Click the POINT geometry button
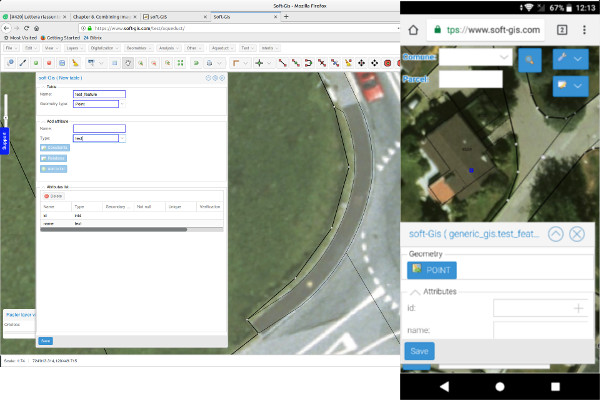 coord(432,271)
